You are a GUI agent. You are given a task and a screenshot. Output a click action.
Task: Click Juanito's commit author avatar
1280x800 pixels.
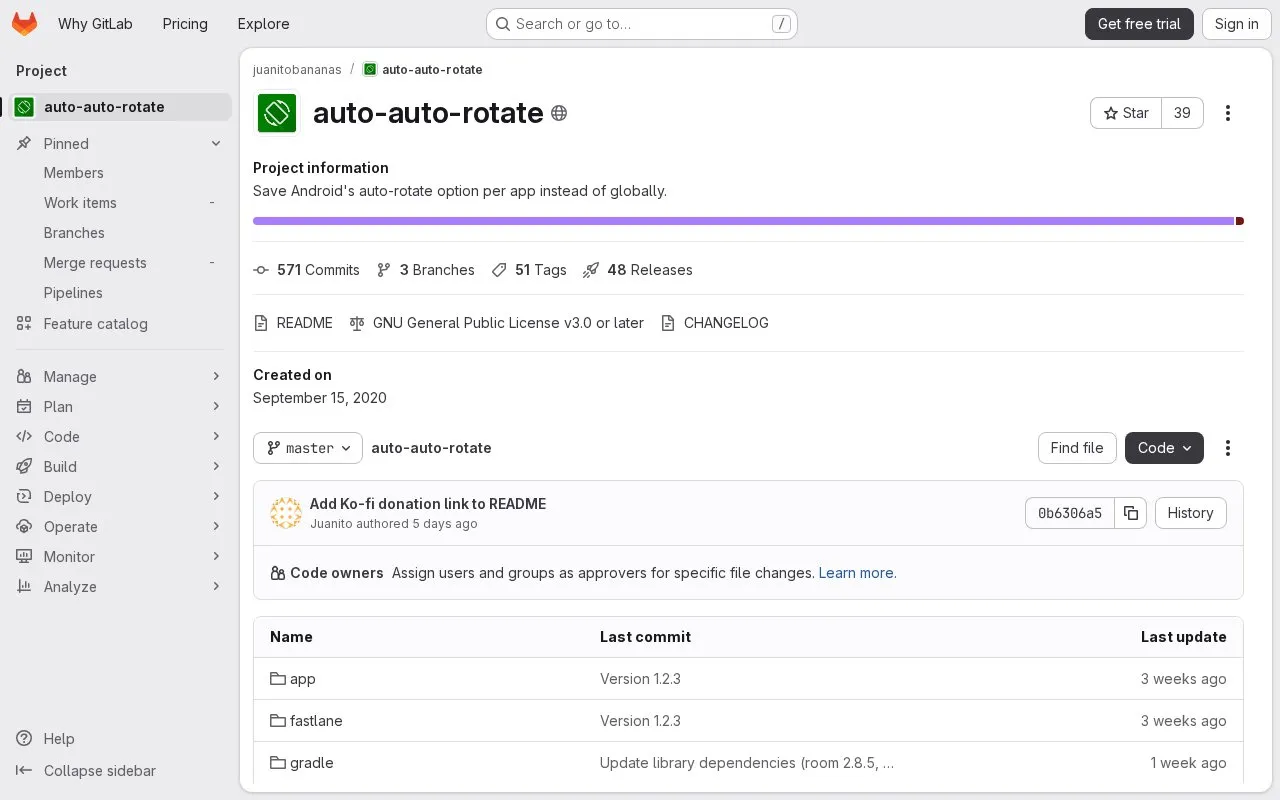coord(286,513)
